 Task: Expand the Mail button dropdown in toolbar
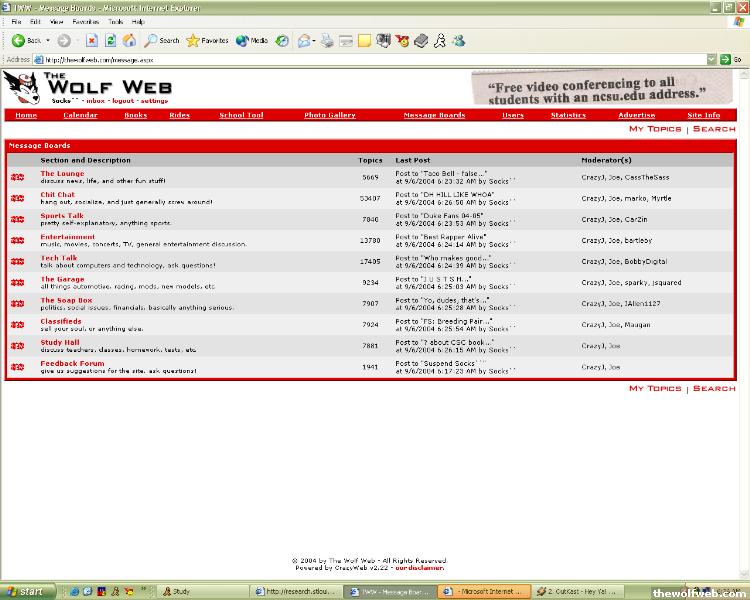pyautogui.click(x=312, y=41)
